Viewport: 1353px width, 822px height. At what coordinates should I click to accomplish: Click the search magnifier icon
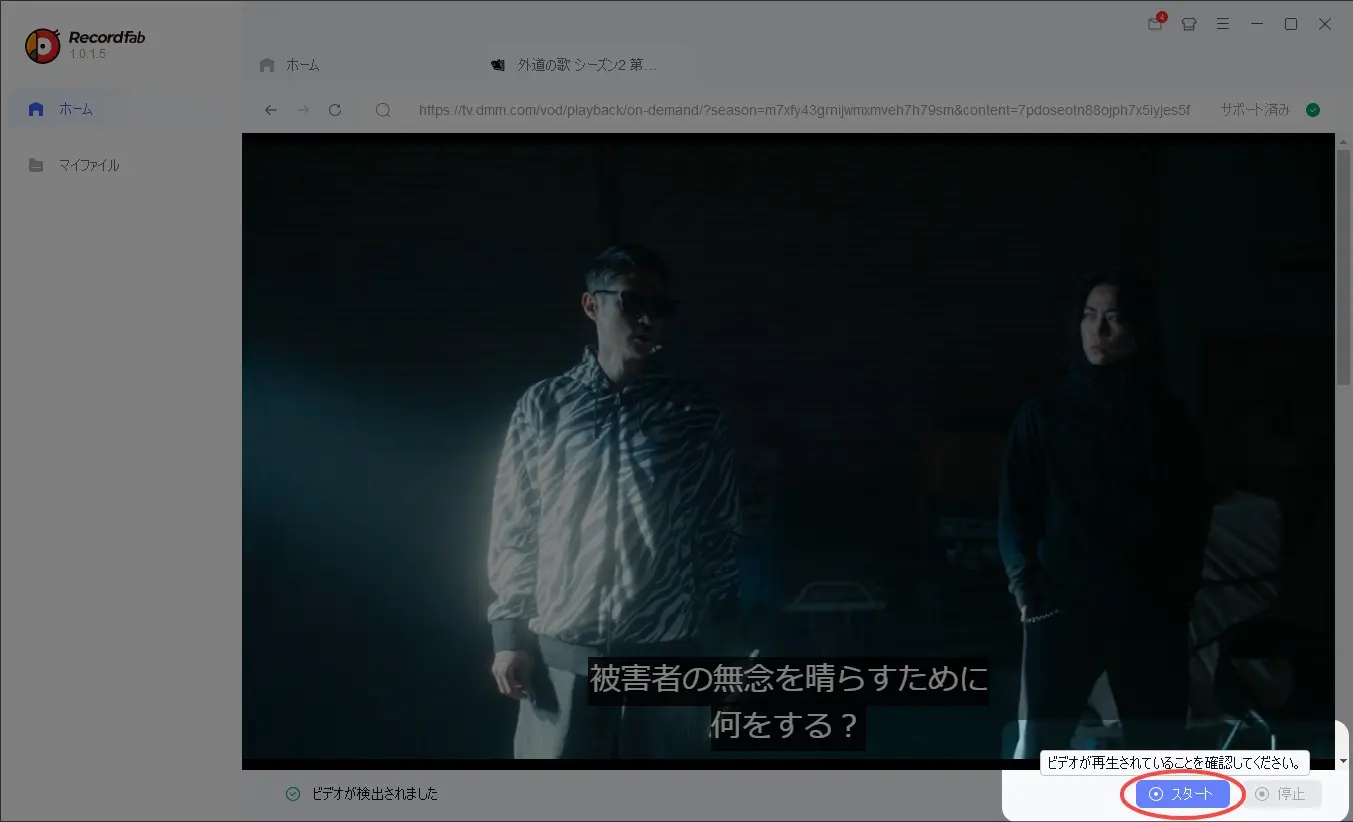[x=383, y=110]
